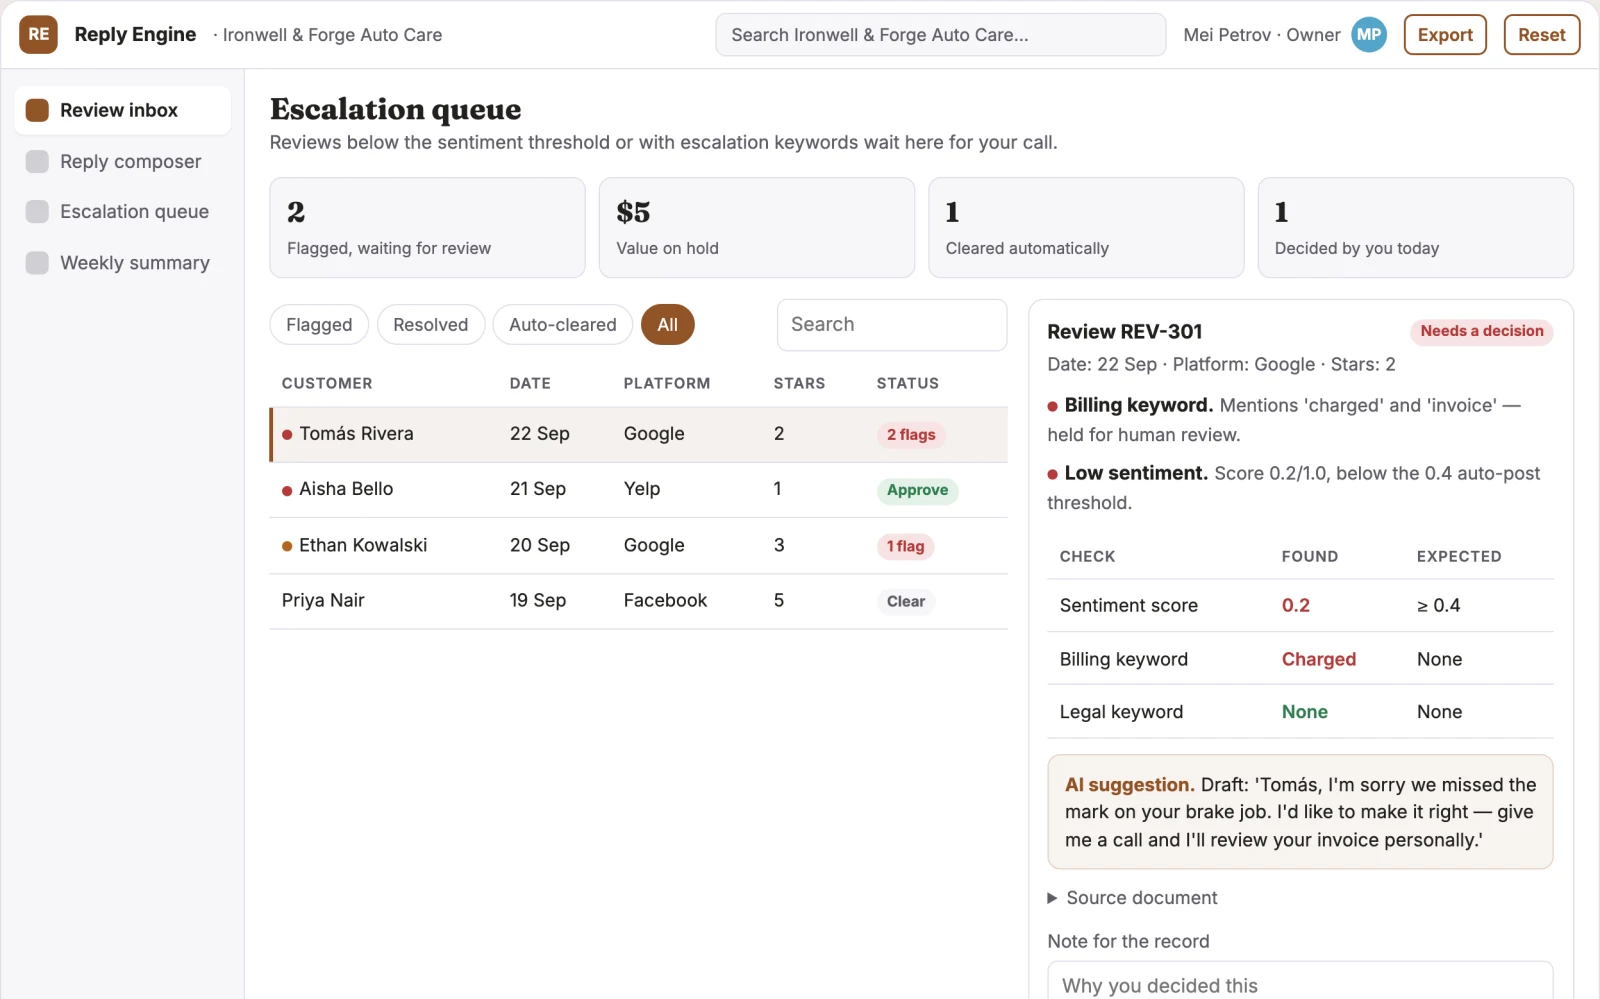
Task: Click the Approve status badge
Action: 917,490
